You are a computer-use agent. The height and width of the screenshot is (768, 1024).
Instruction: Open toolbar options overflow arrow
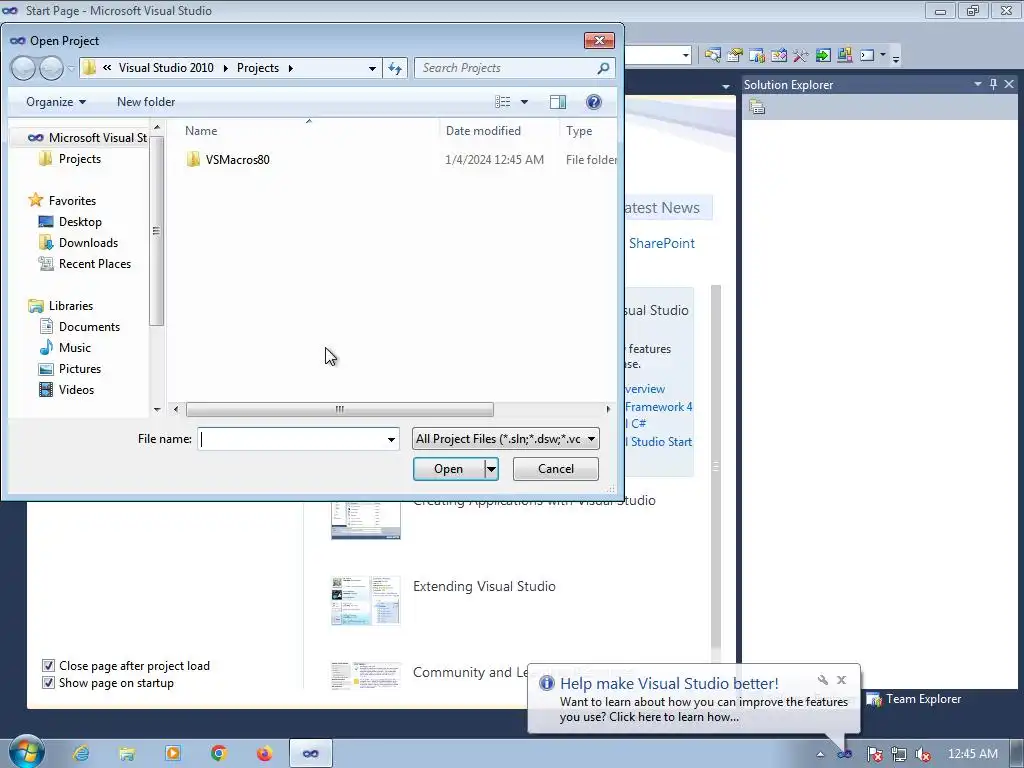pos(896,57)
